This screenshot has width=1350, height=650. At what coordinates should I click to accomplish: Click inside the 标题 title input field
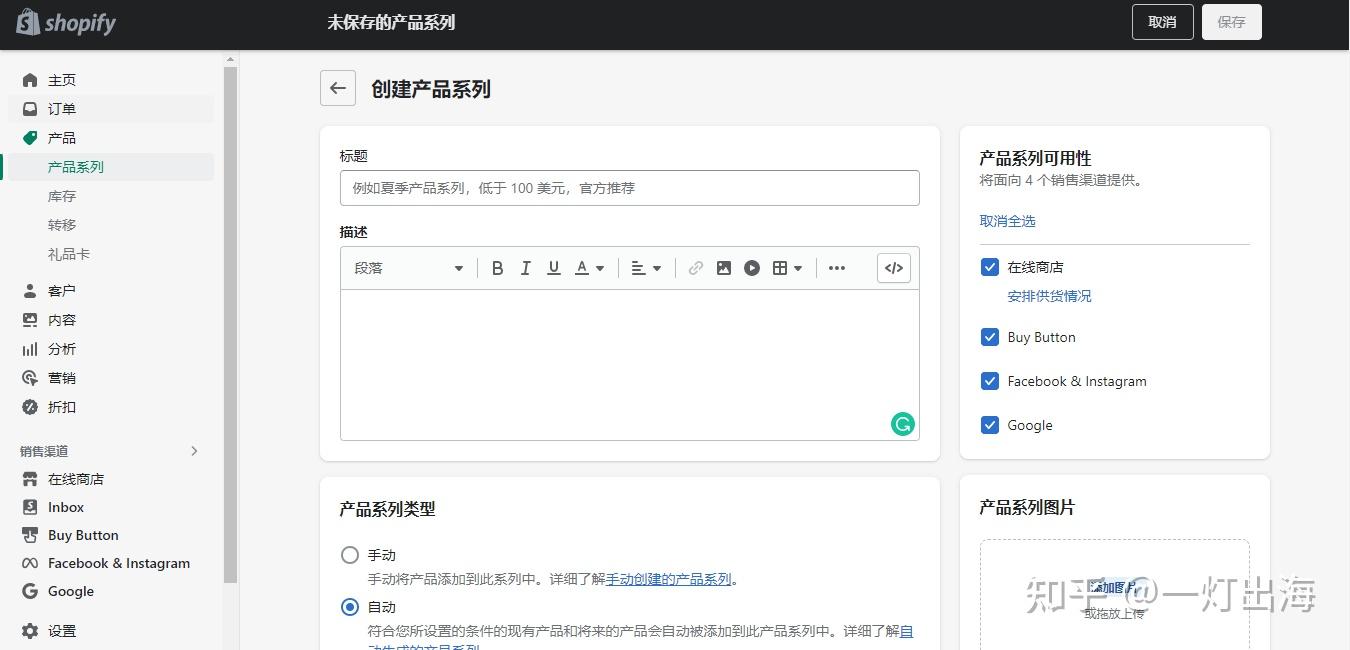click(629, 187)
